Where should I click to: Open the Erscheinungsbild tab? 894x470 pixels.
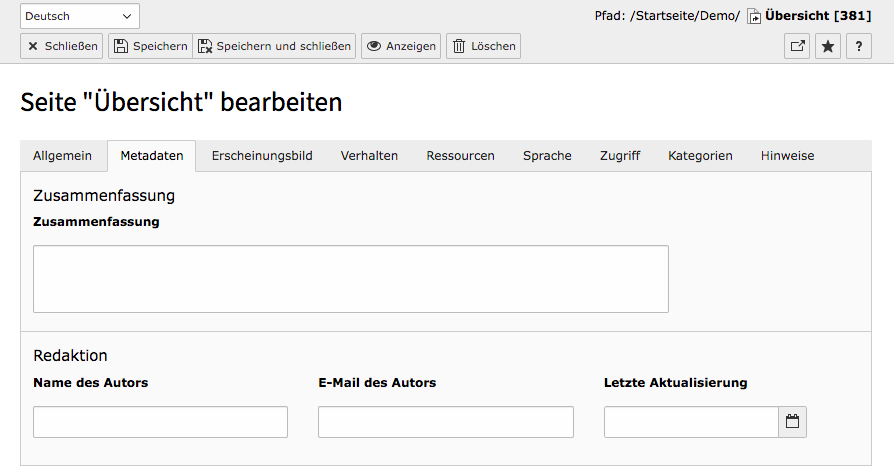(262, 156)
